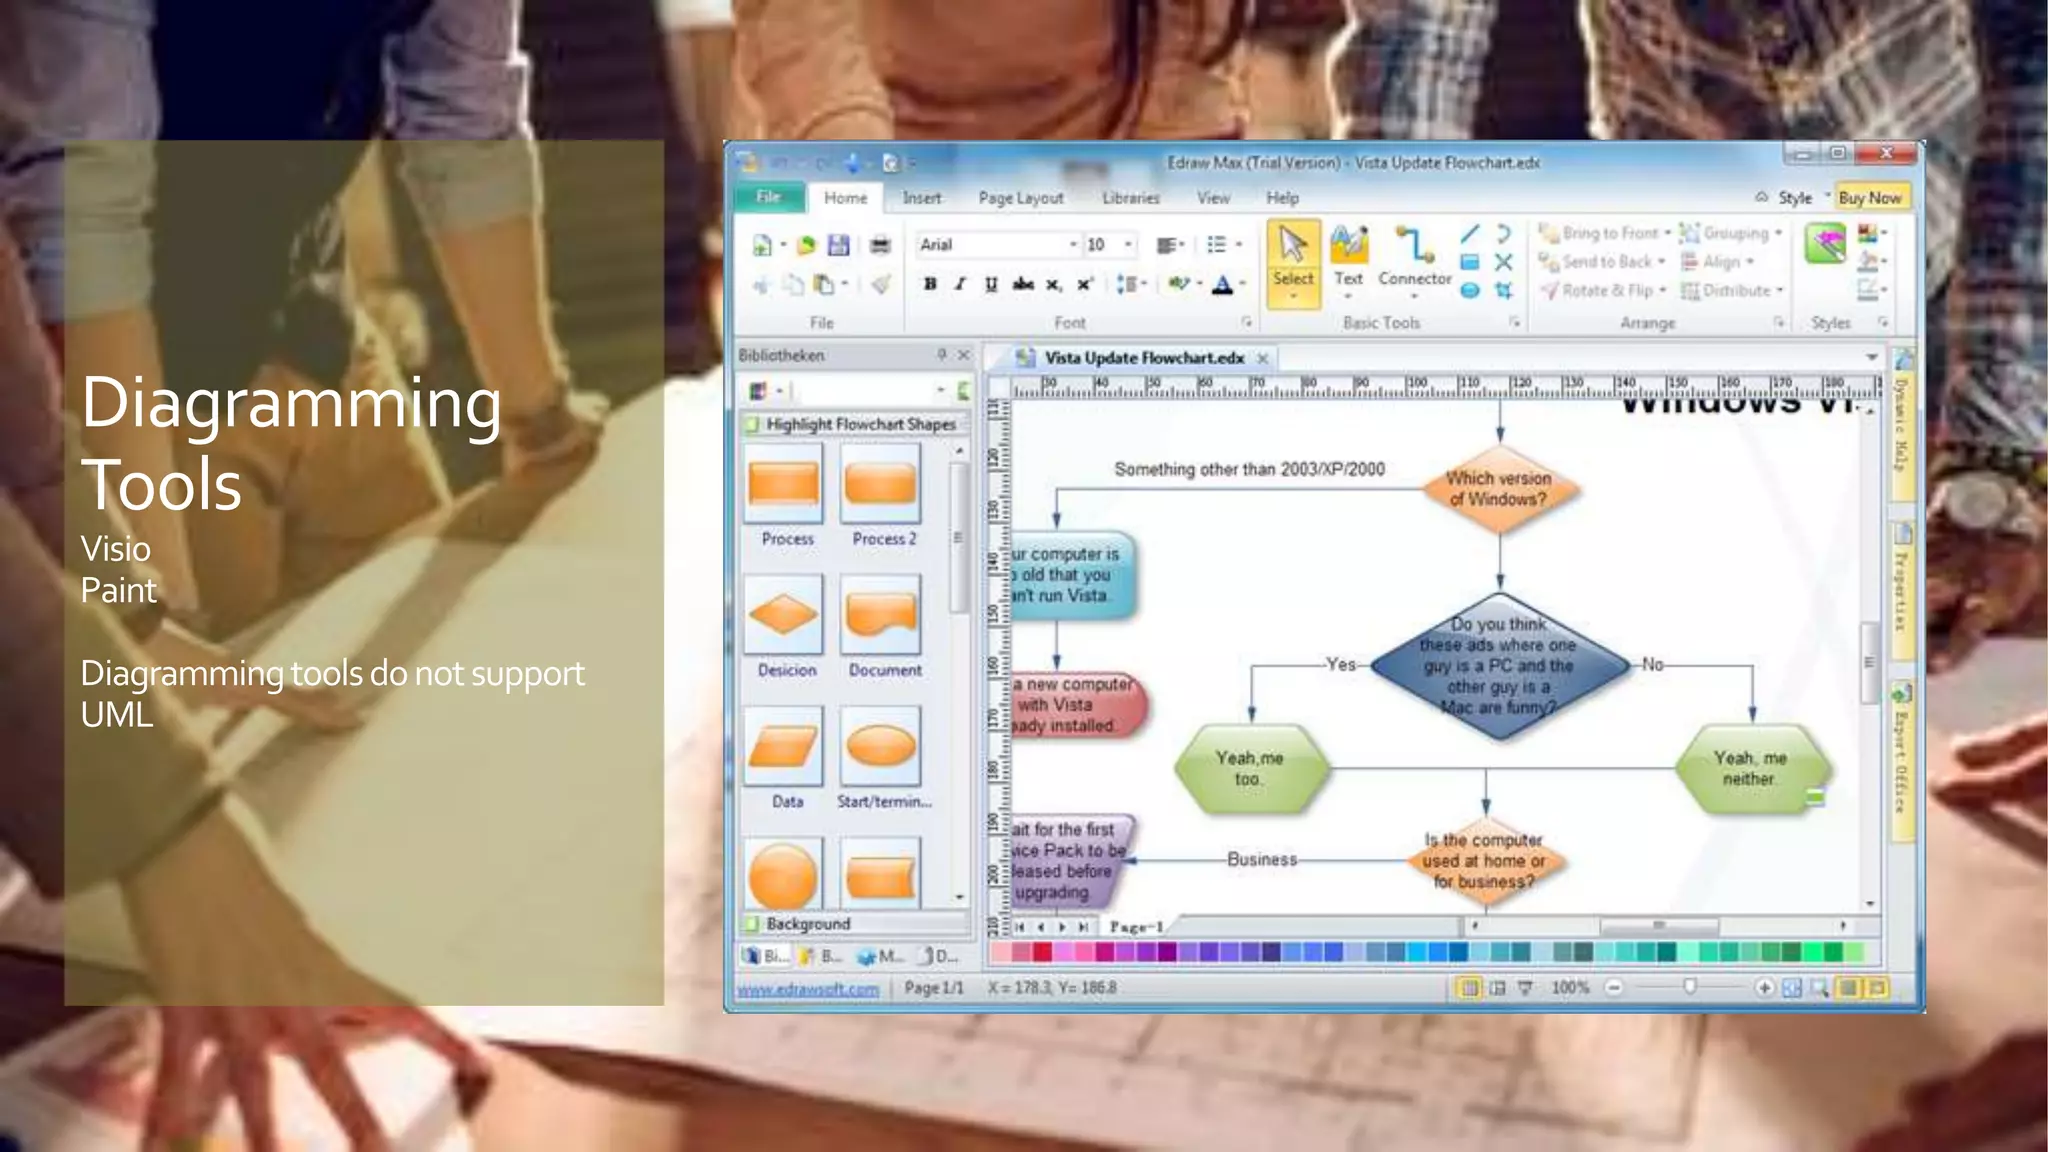
Task: Close the Vista Update Flowchart document tab
Action: pos(1262,358)
